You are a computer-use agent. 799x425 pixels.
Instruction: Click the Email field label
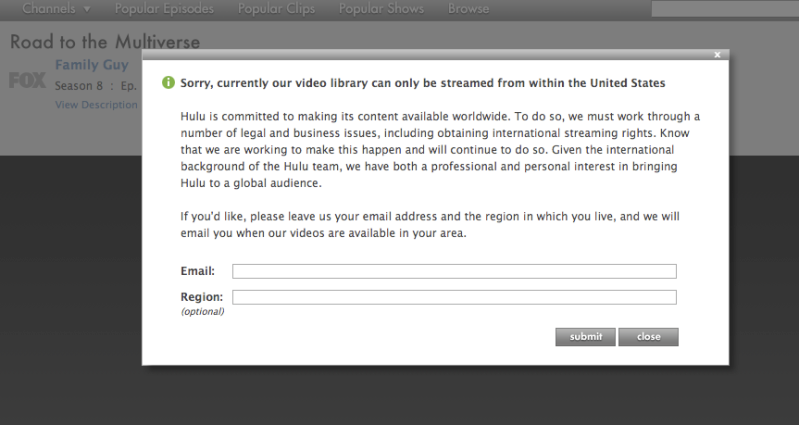click(x=198, y=271)
